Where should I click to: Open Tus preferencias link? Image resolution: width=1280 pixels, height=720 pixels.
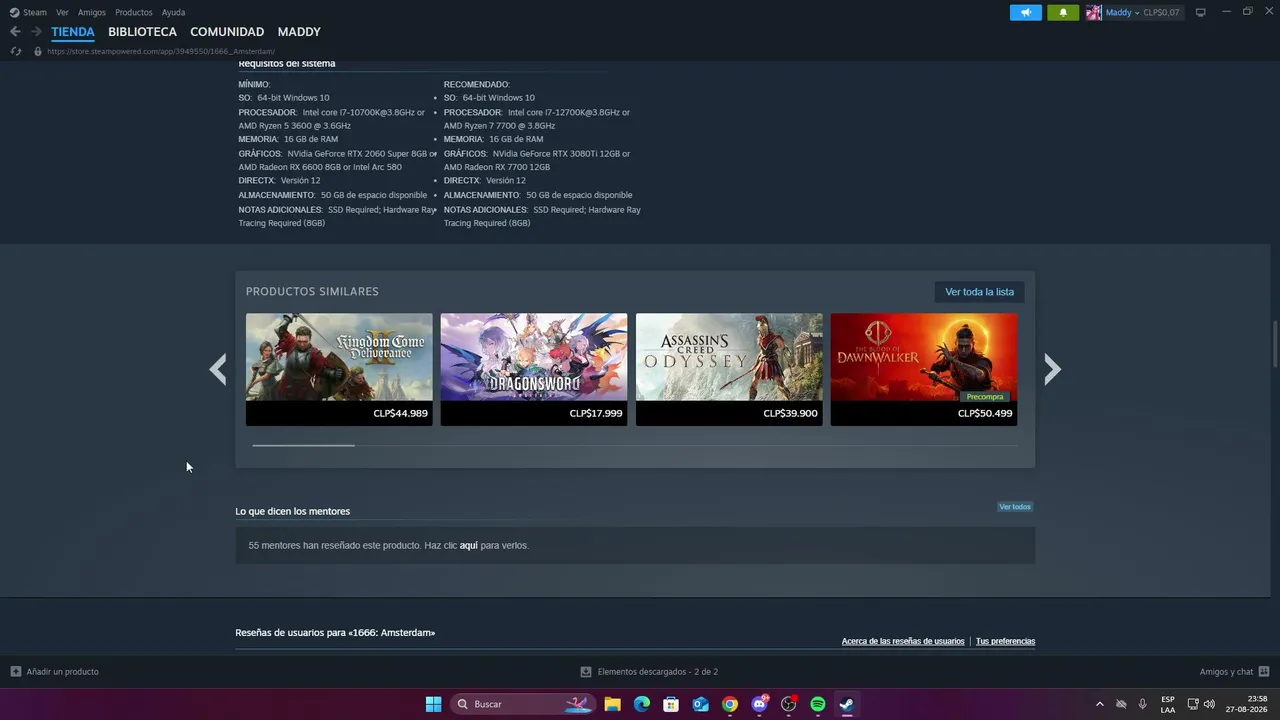(x=1005, y=641)
